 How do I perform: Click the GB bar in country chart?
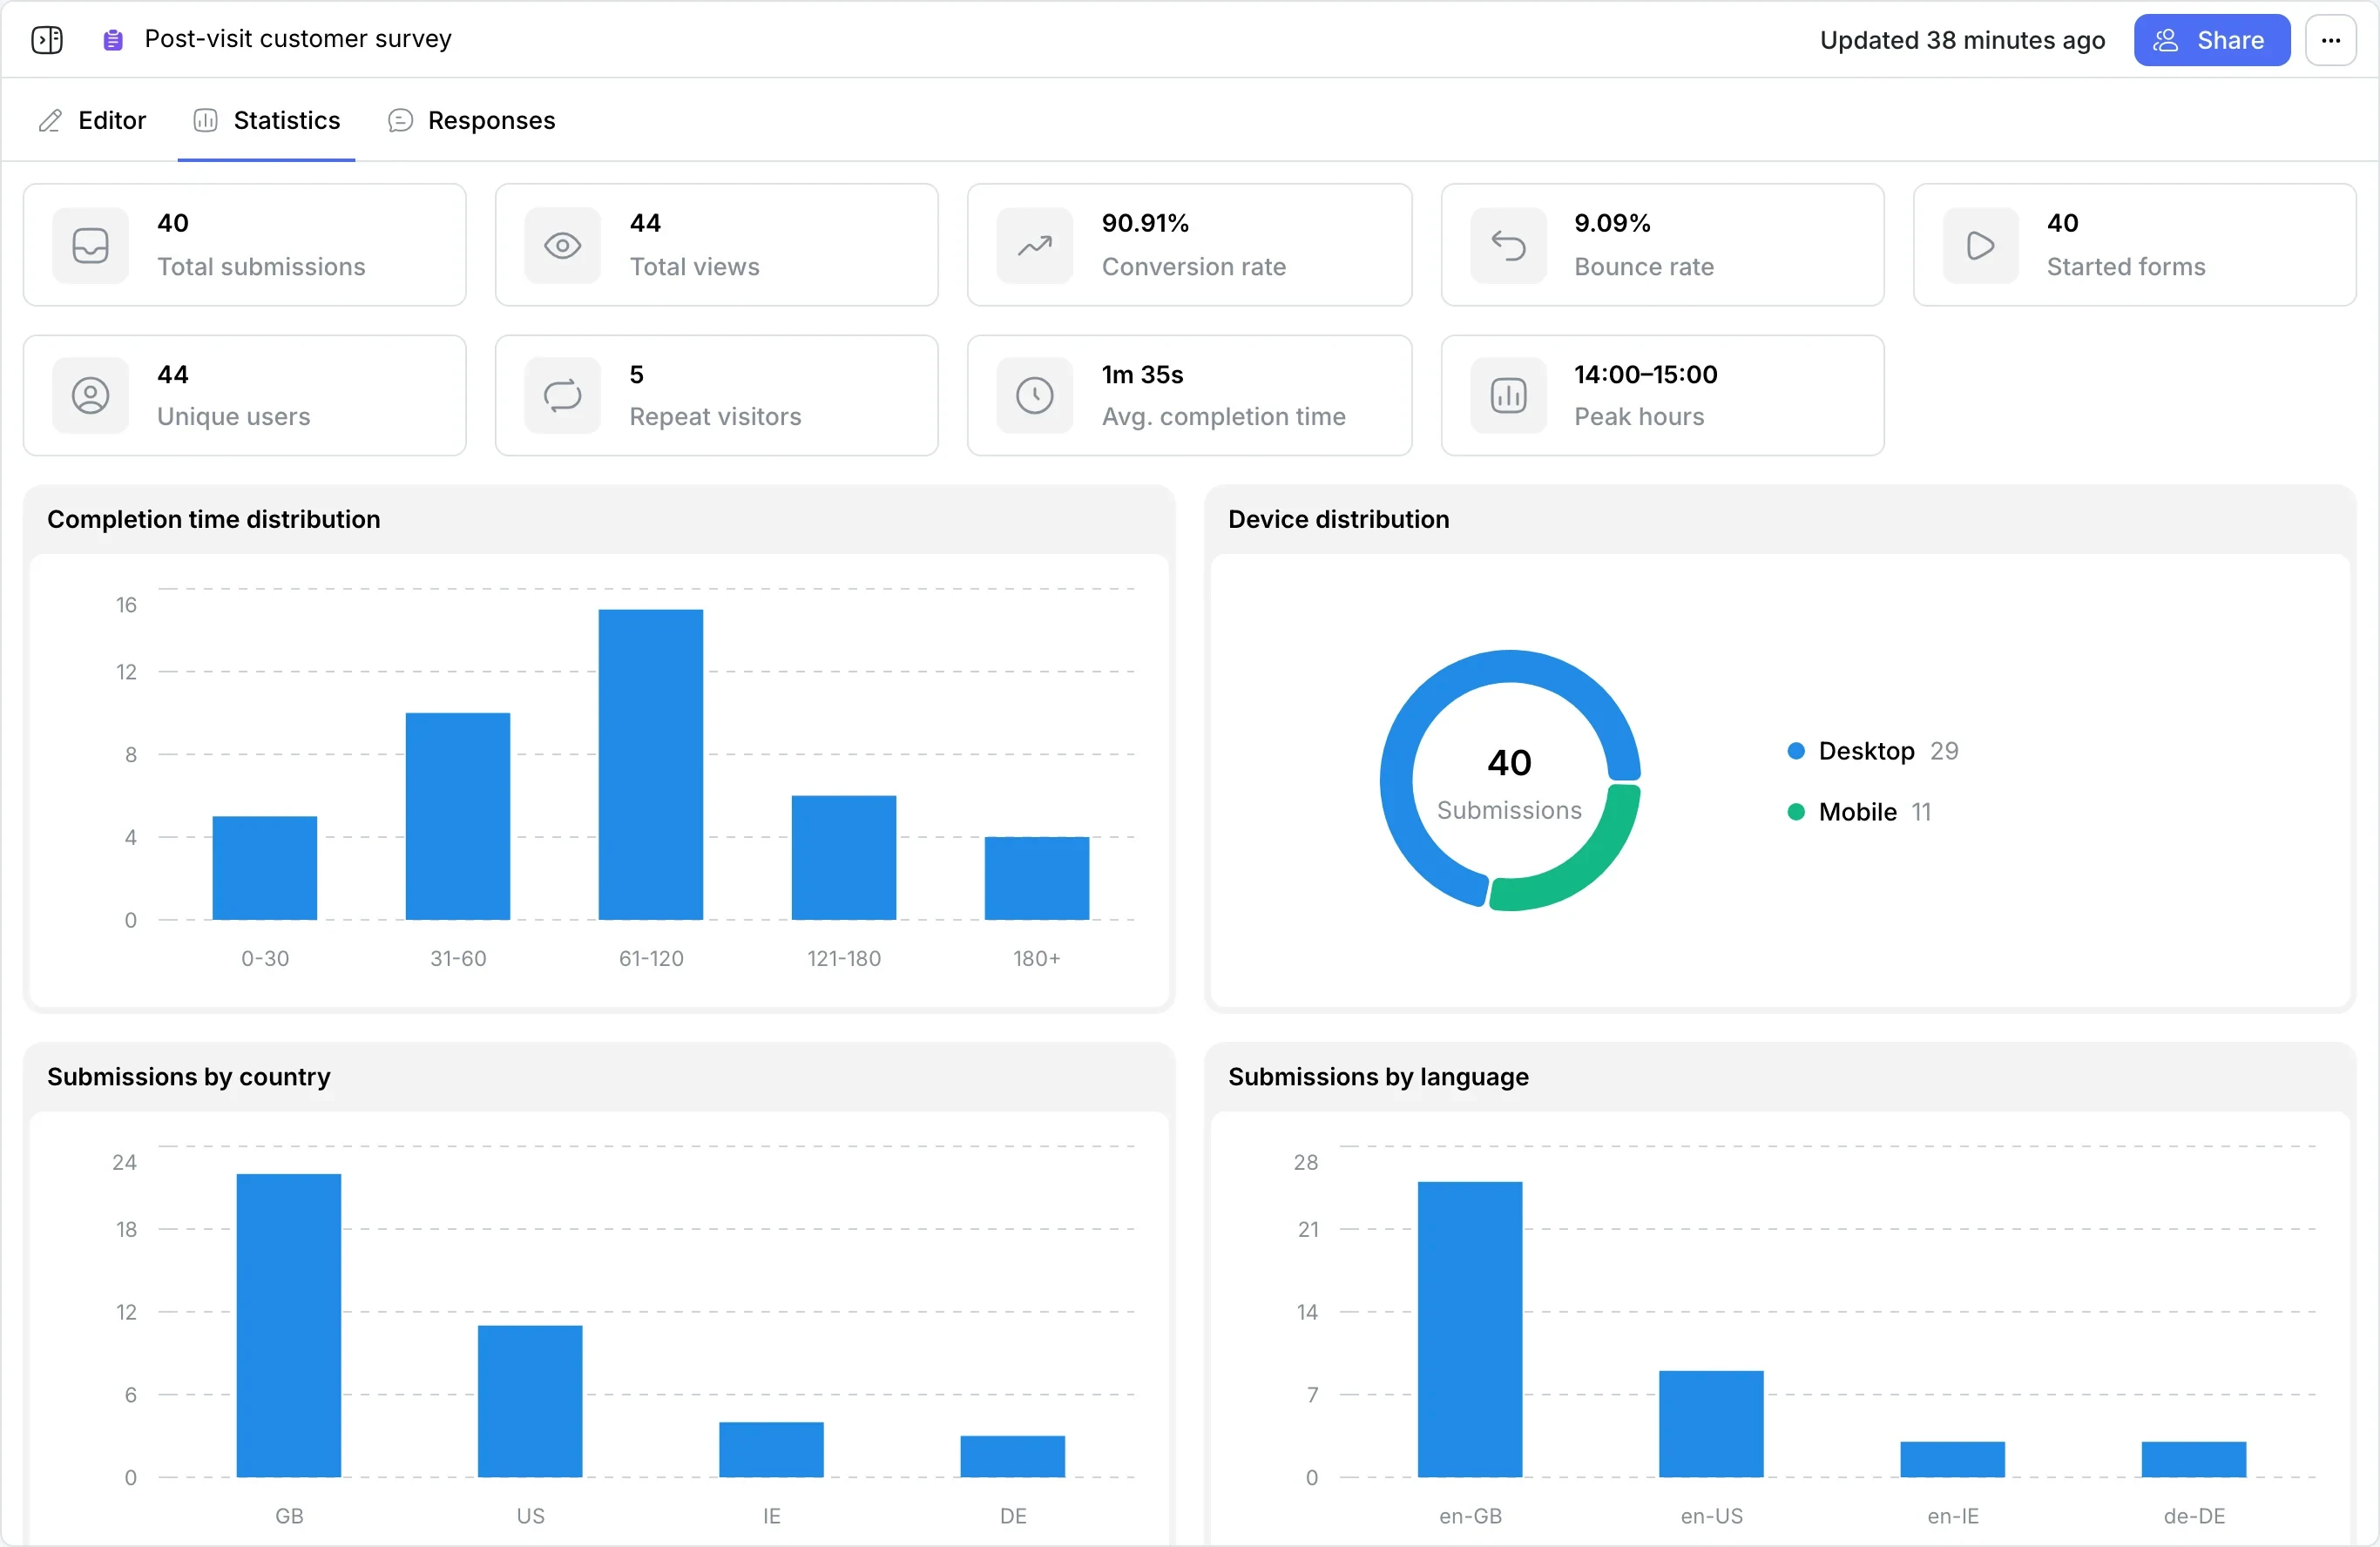289,1326
